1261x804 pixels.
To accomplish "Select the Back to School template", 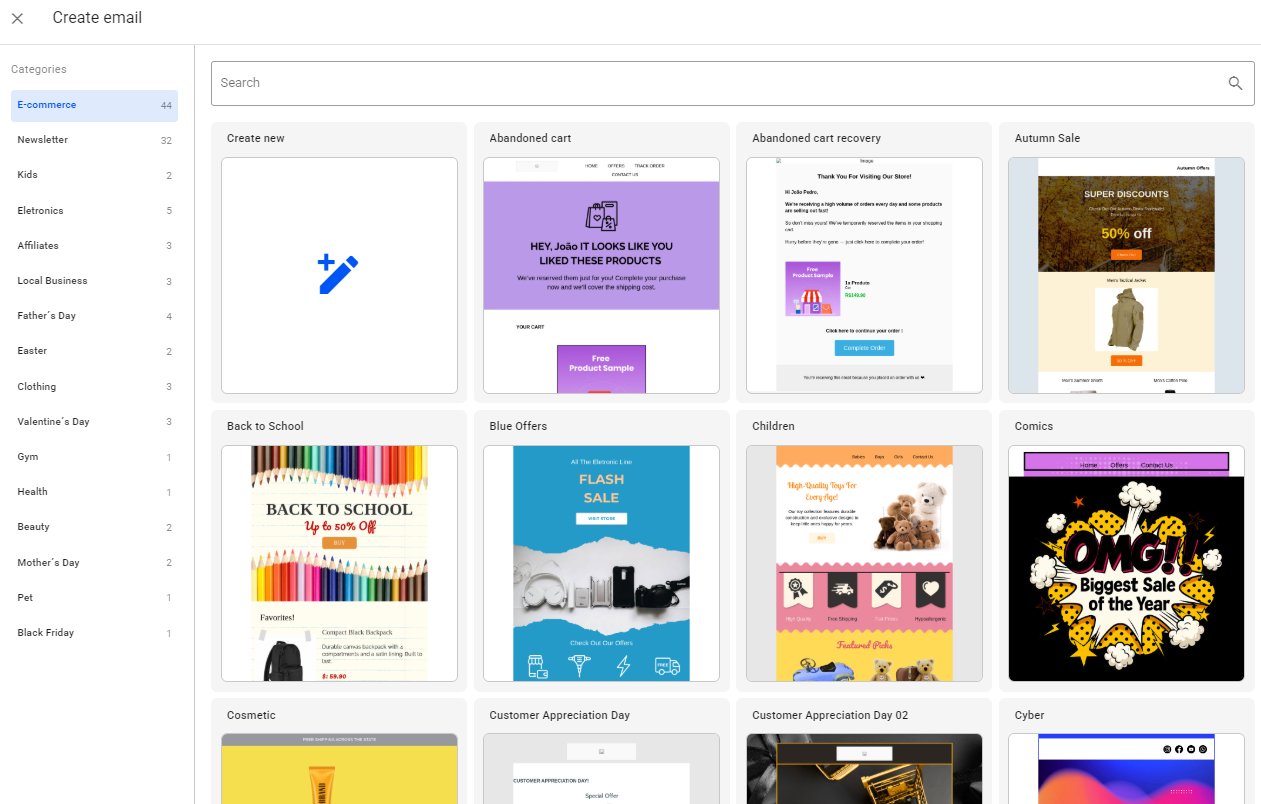I will point(339,563).
